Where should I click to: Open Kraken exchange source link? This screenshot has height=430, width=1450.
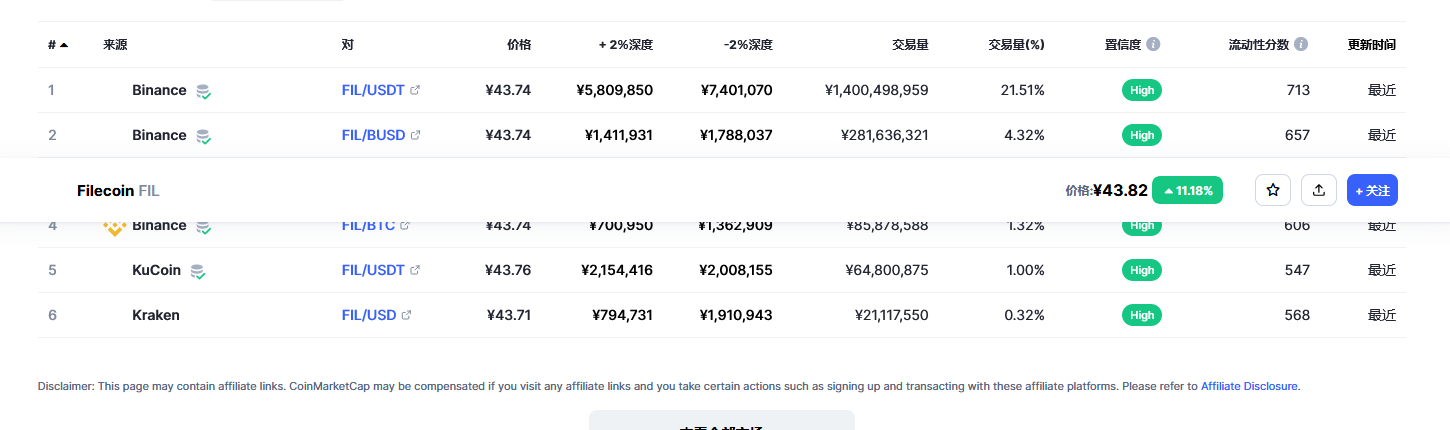(x=156, y=315)
